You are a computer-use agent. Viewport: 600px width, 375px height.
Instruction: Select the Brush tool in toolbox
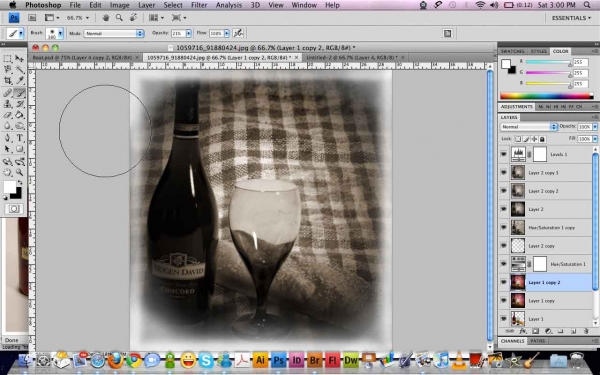[20, 93]
